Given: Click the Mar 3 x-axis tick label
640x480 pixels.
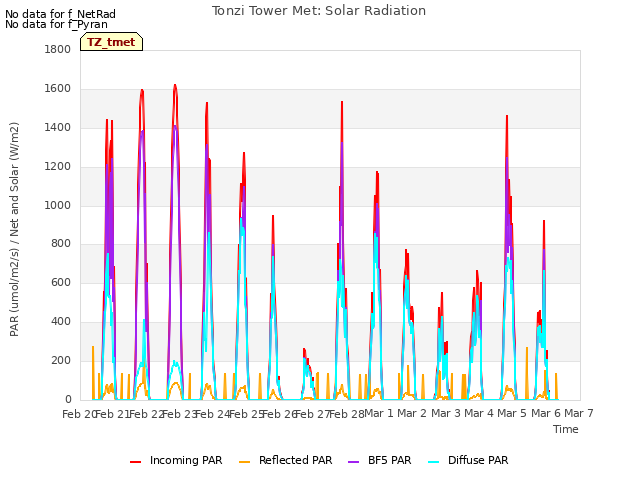Looking at the screenshot, I should 446,413.
